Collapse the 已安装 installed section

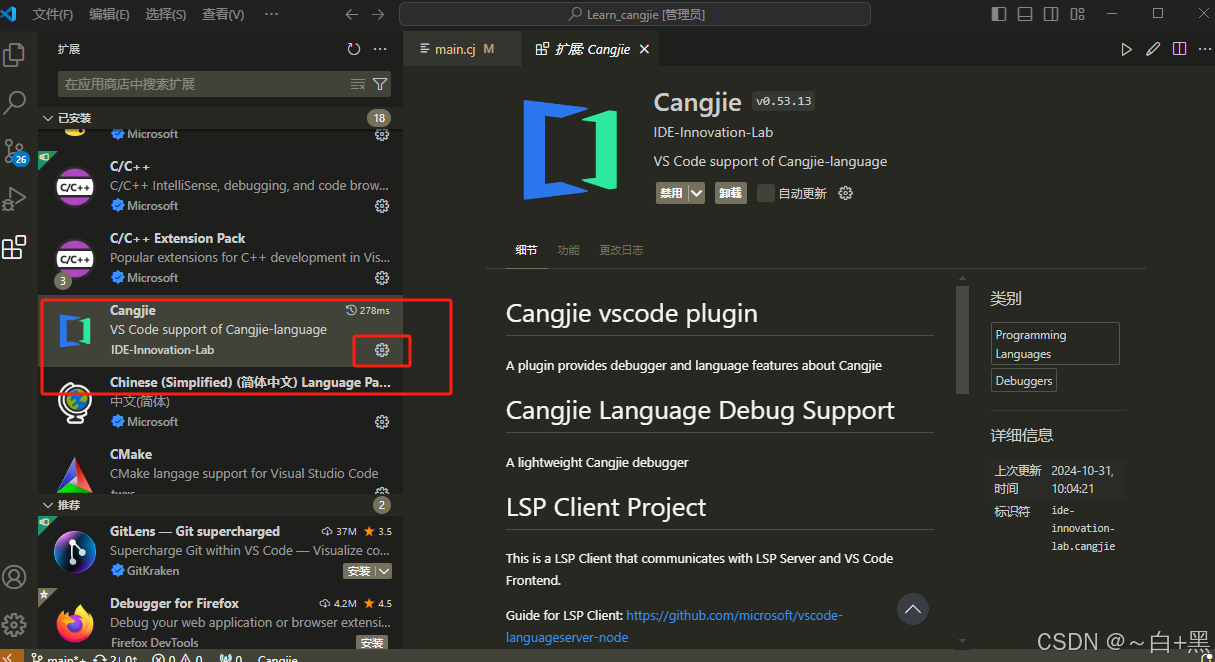coord(47,118)
